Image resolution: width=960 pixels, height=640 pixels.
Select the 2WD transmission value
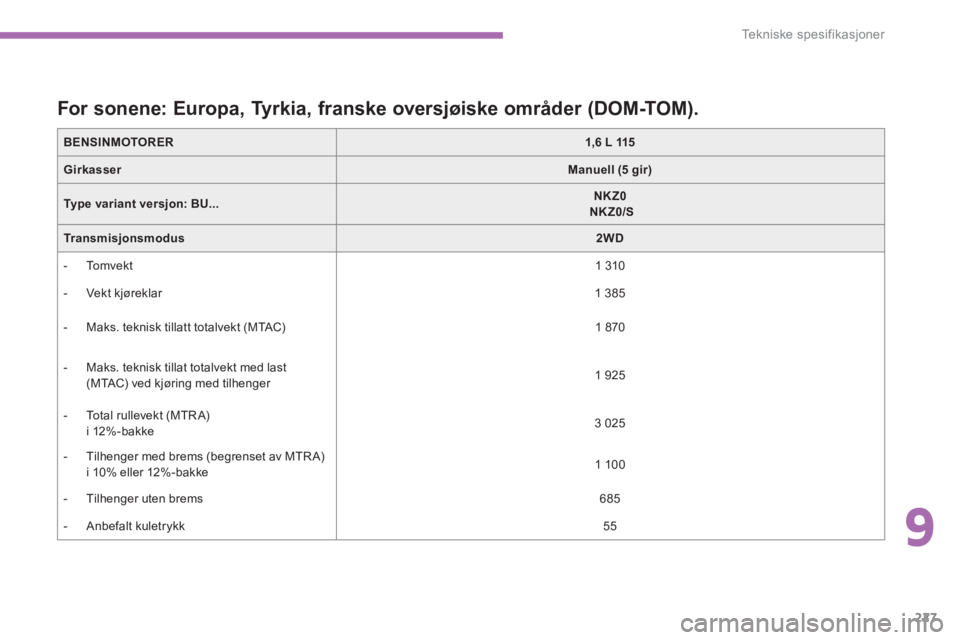610,239
